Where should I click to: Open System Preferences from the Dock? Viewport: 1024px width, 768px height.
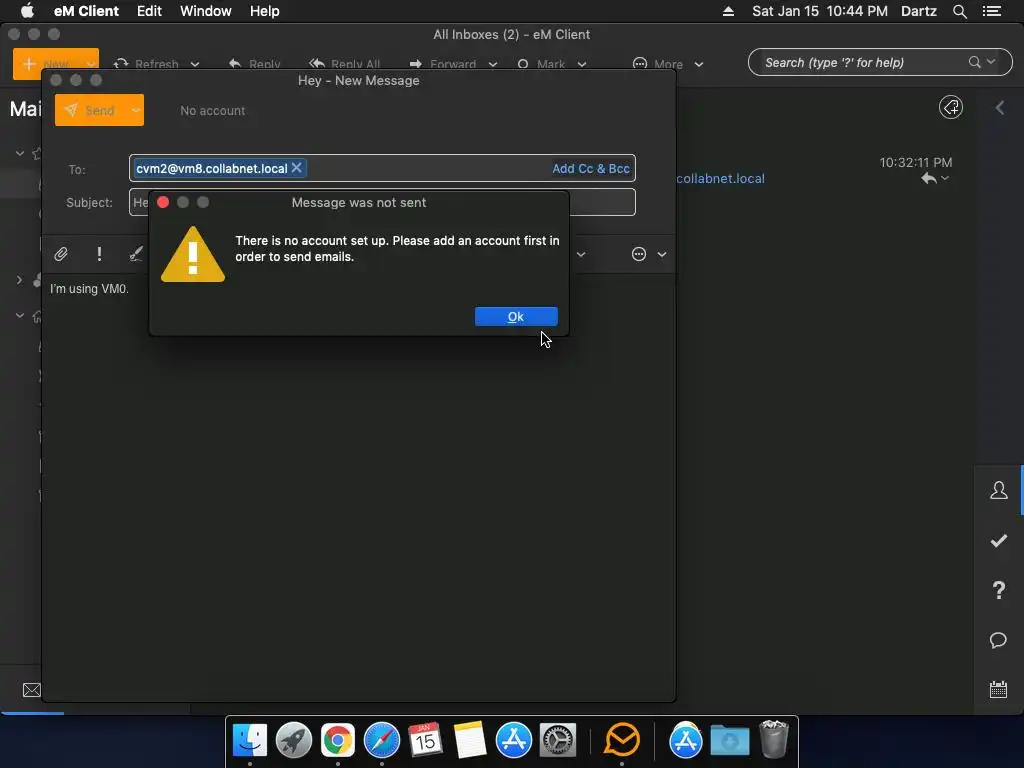pyautogui.click(x=558, y=740)
